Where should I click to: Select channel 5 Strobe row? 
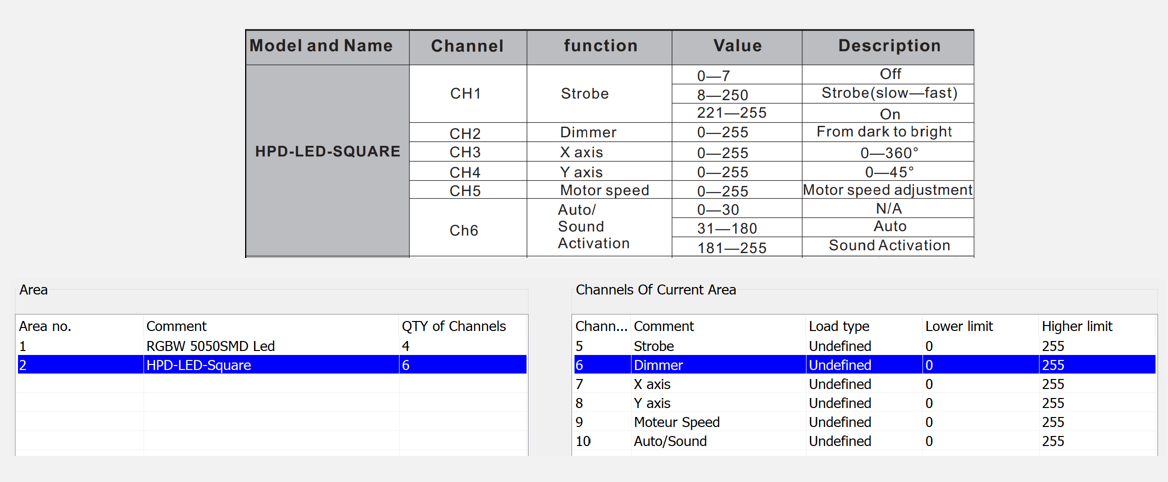(x=864, y=346)
